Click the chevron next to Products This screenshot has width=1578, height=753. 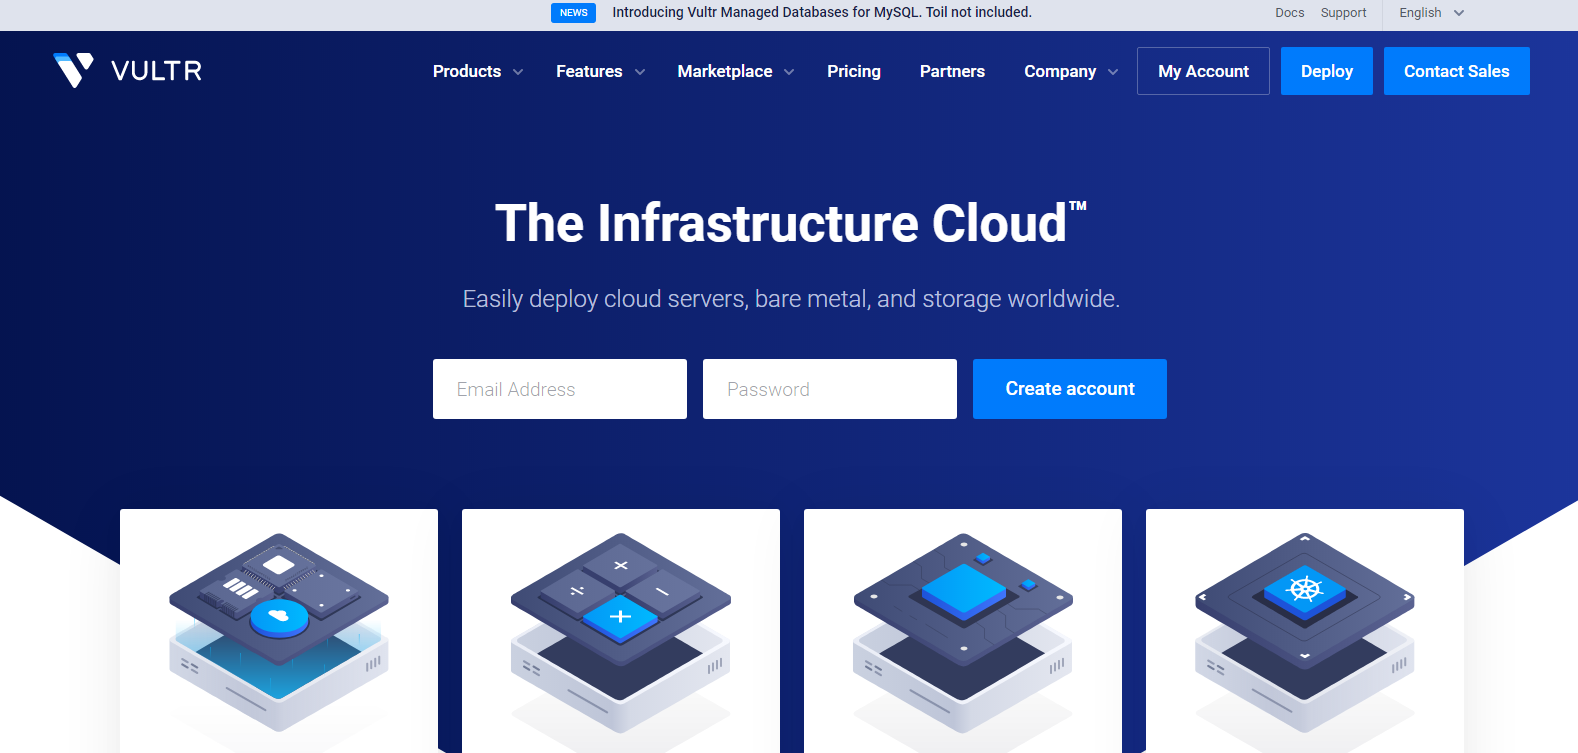[x=518, y=72]
